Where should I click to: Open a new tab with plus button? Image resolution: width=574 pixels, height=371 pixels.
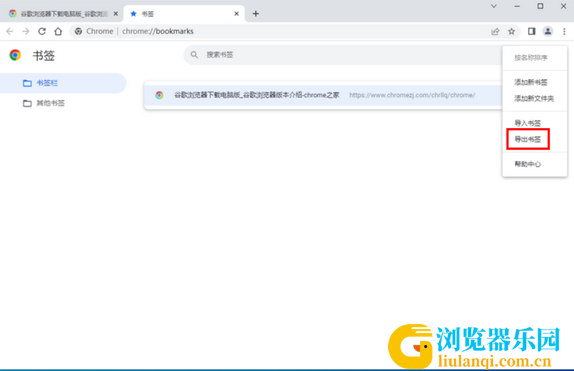tap(256, 14)
